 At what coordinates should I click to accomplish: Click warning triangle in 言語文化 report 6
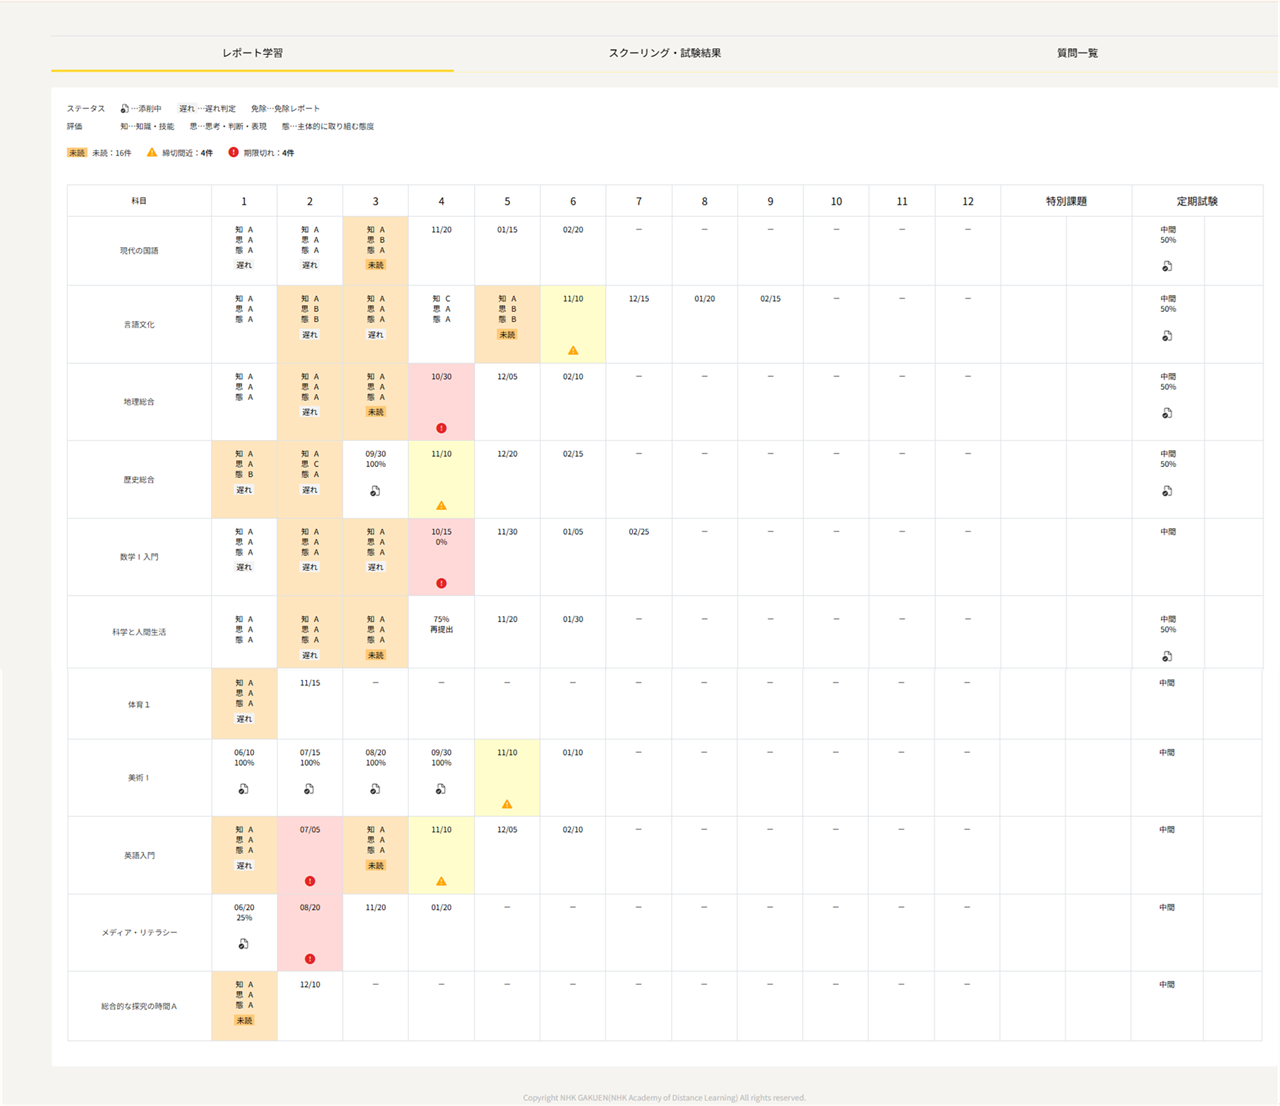(x=573, y=351)
